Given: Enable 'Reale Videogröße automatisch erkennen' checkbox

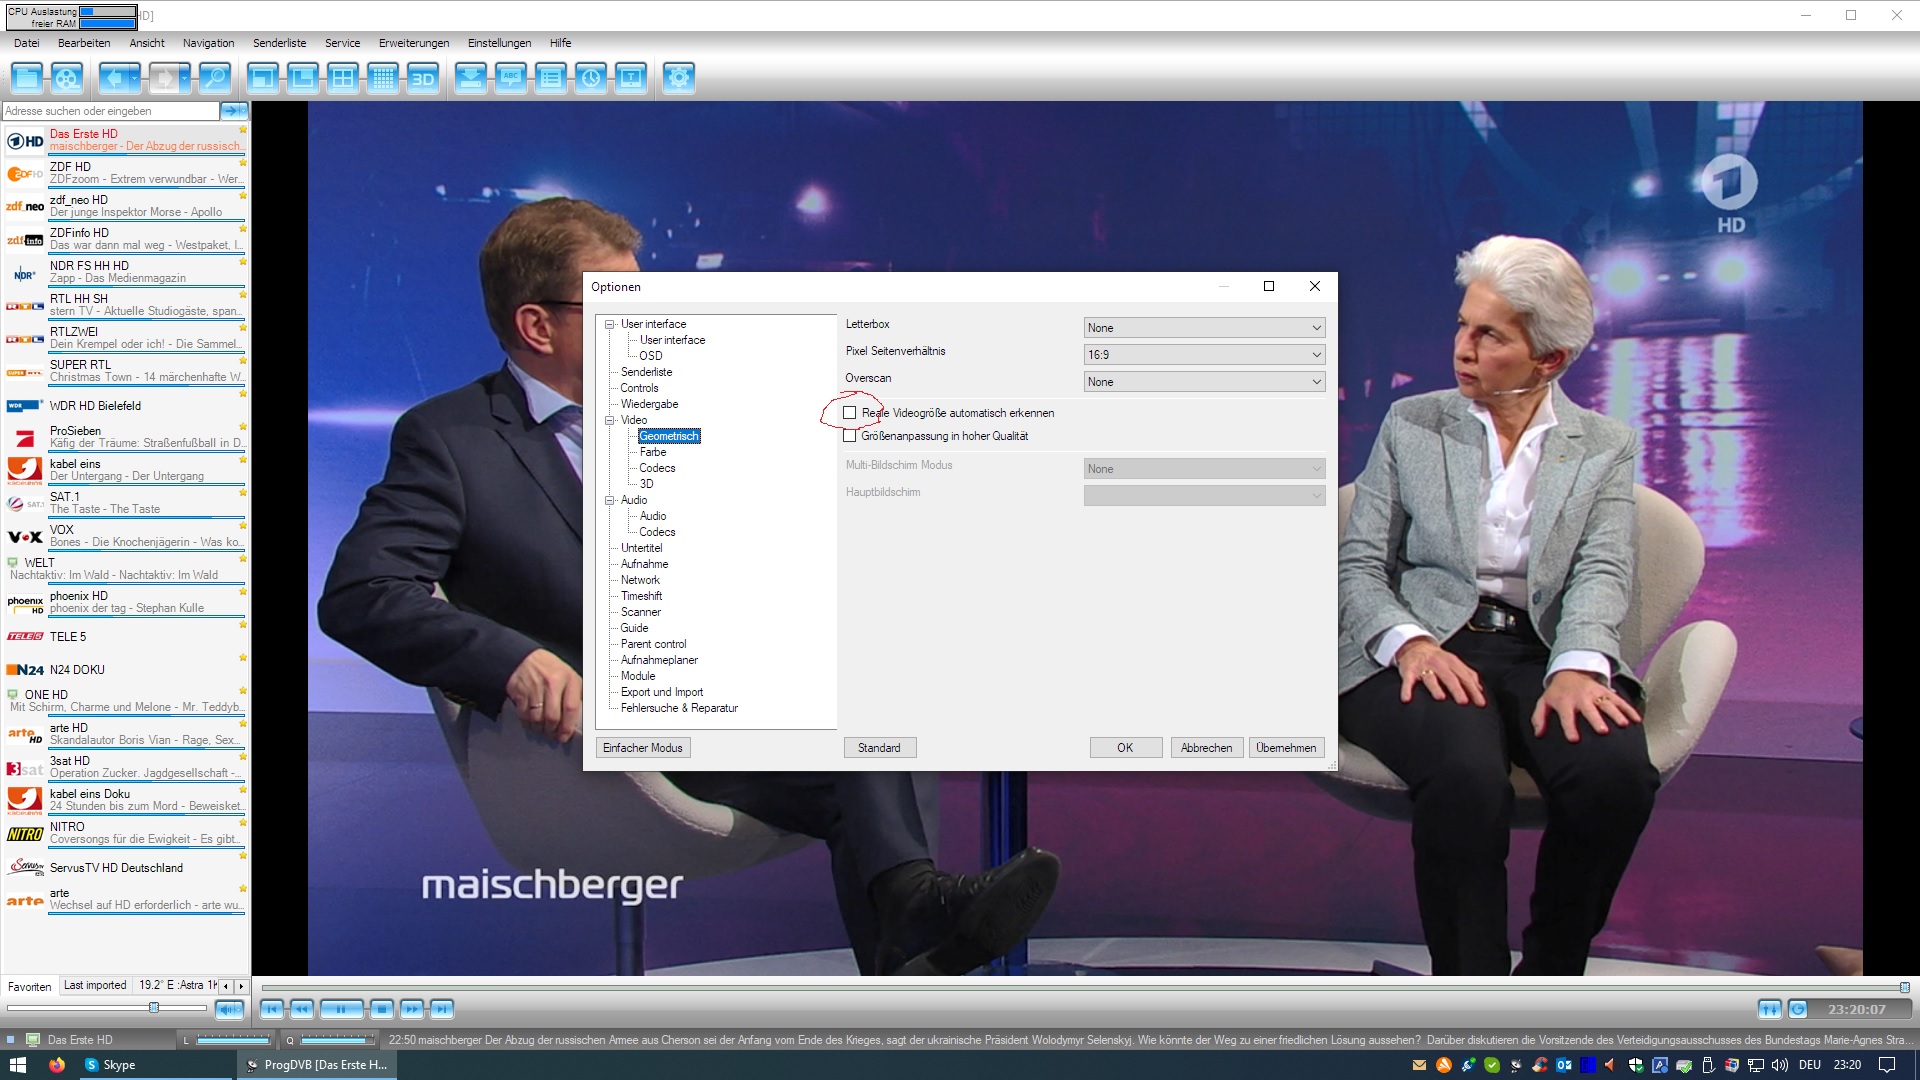Looking at the screenshot, I should pyautogui.click(x=850, y=413).
